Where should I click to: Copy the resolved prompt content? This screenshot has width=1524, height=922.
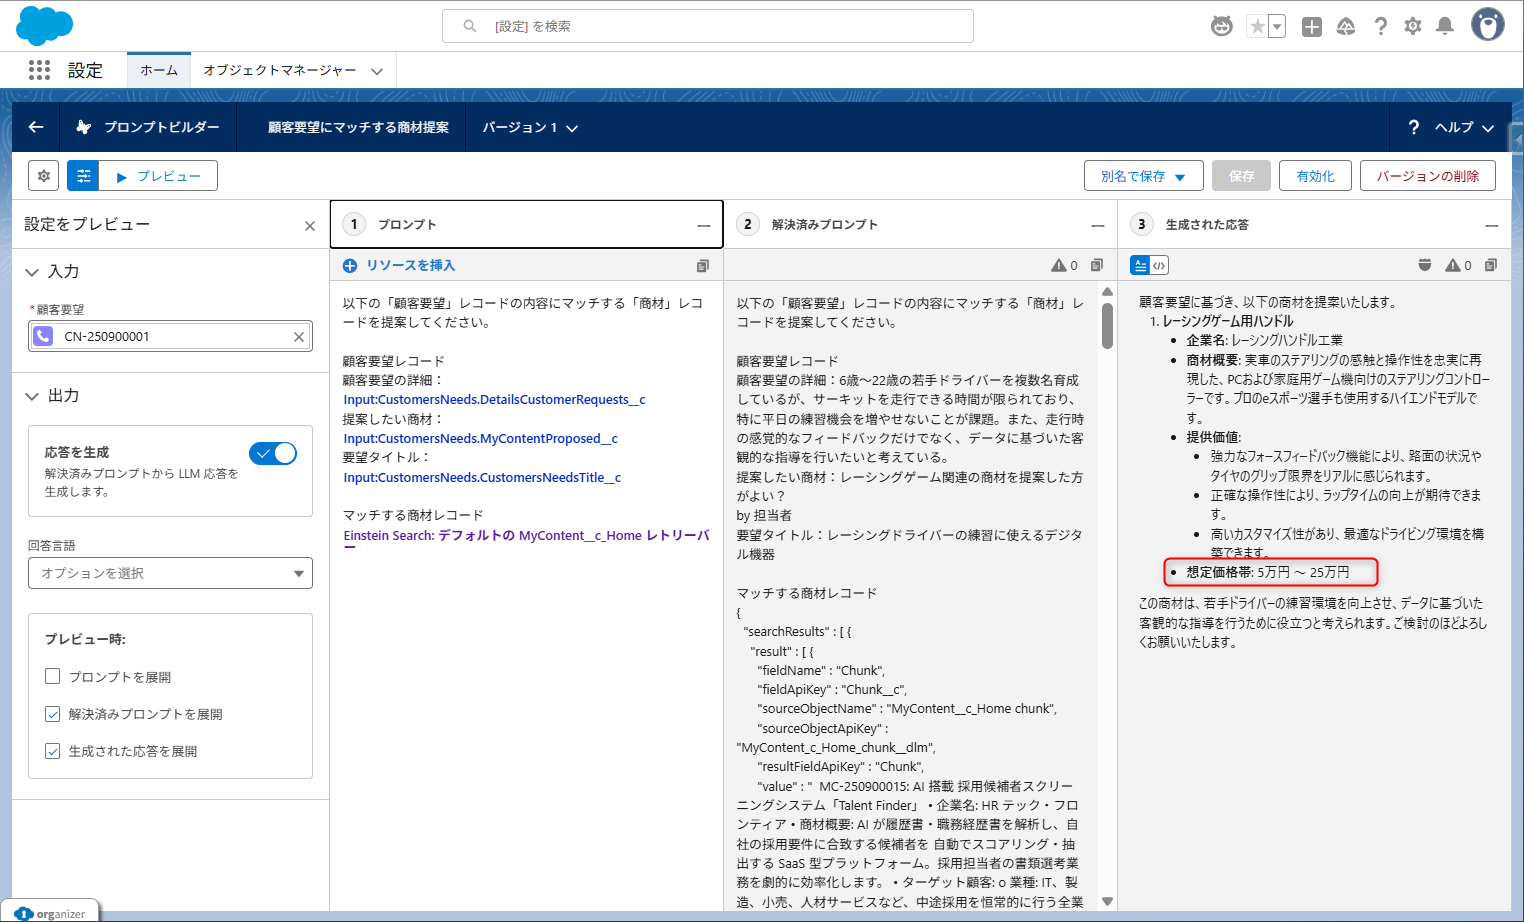(x=1097, y=265)
